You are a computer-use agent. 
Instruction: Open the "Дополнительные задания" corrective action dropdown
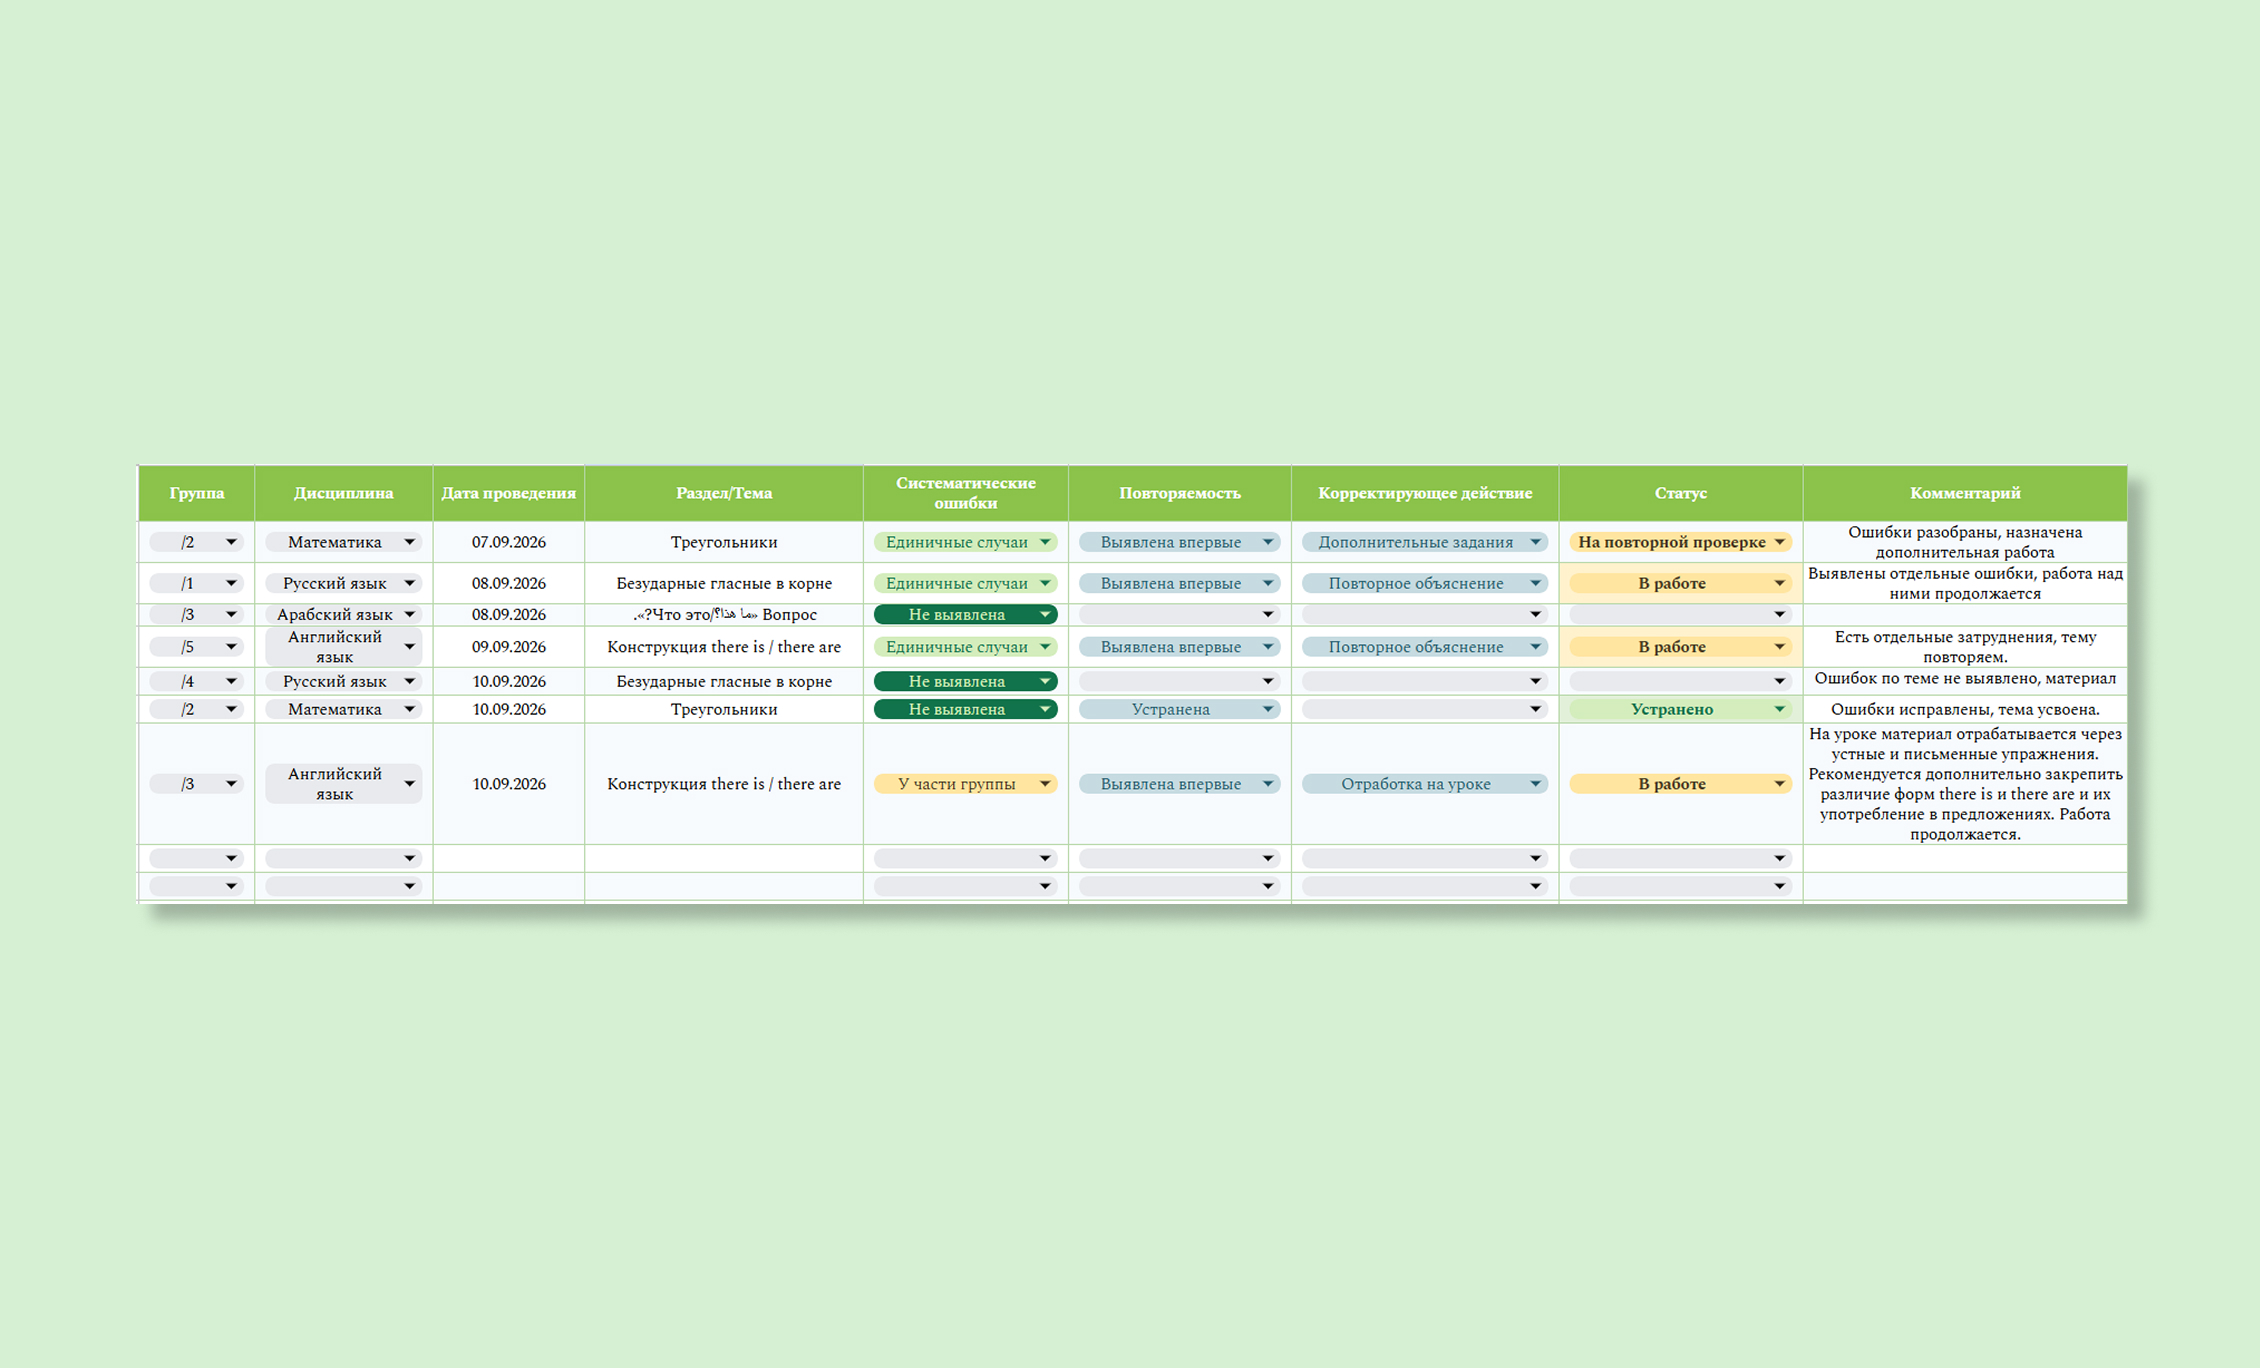coord(1424,542)
